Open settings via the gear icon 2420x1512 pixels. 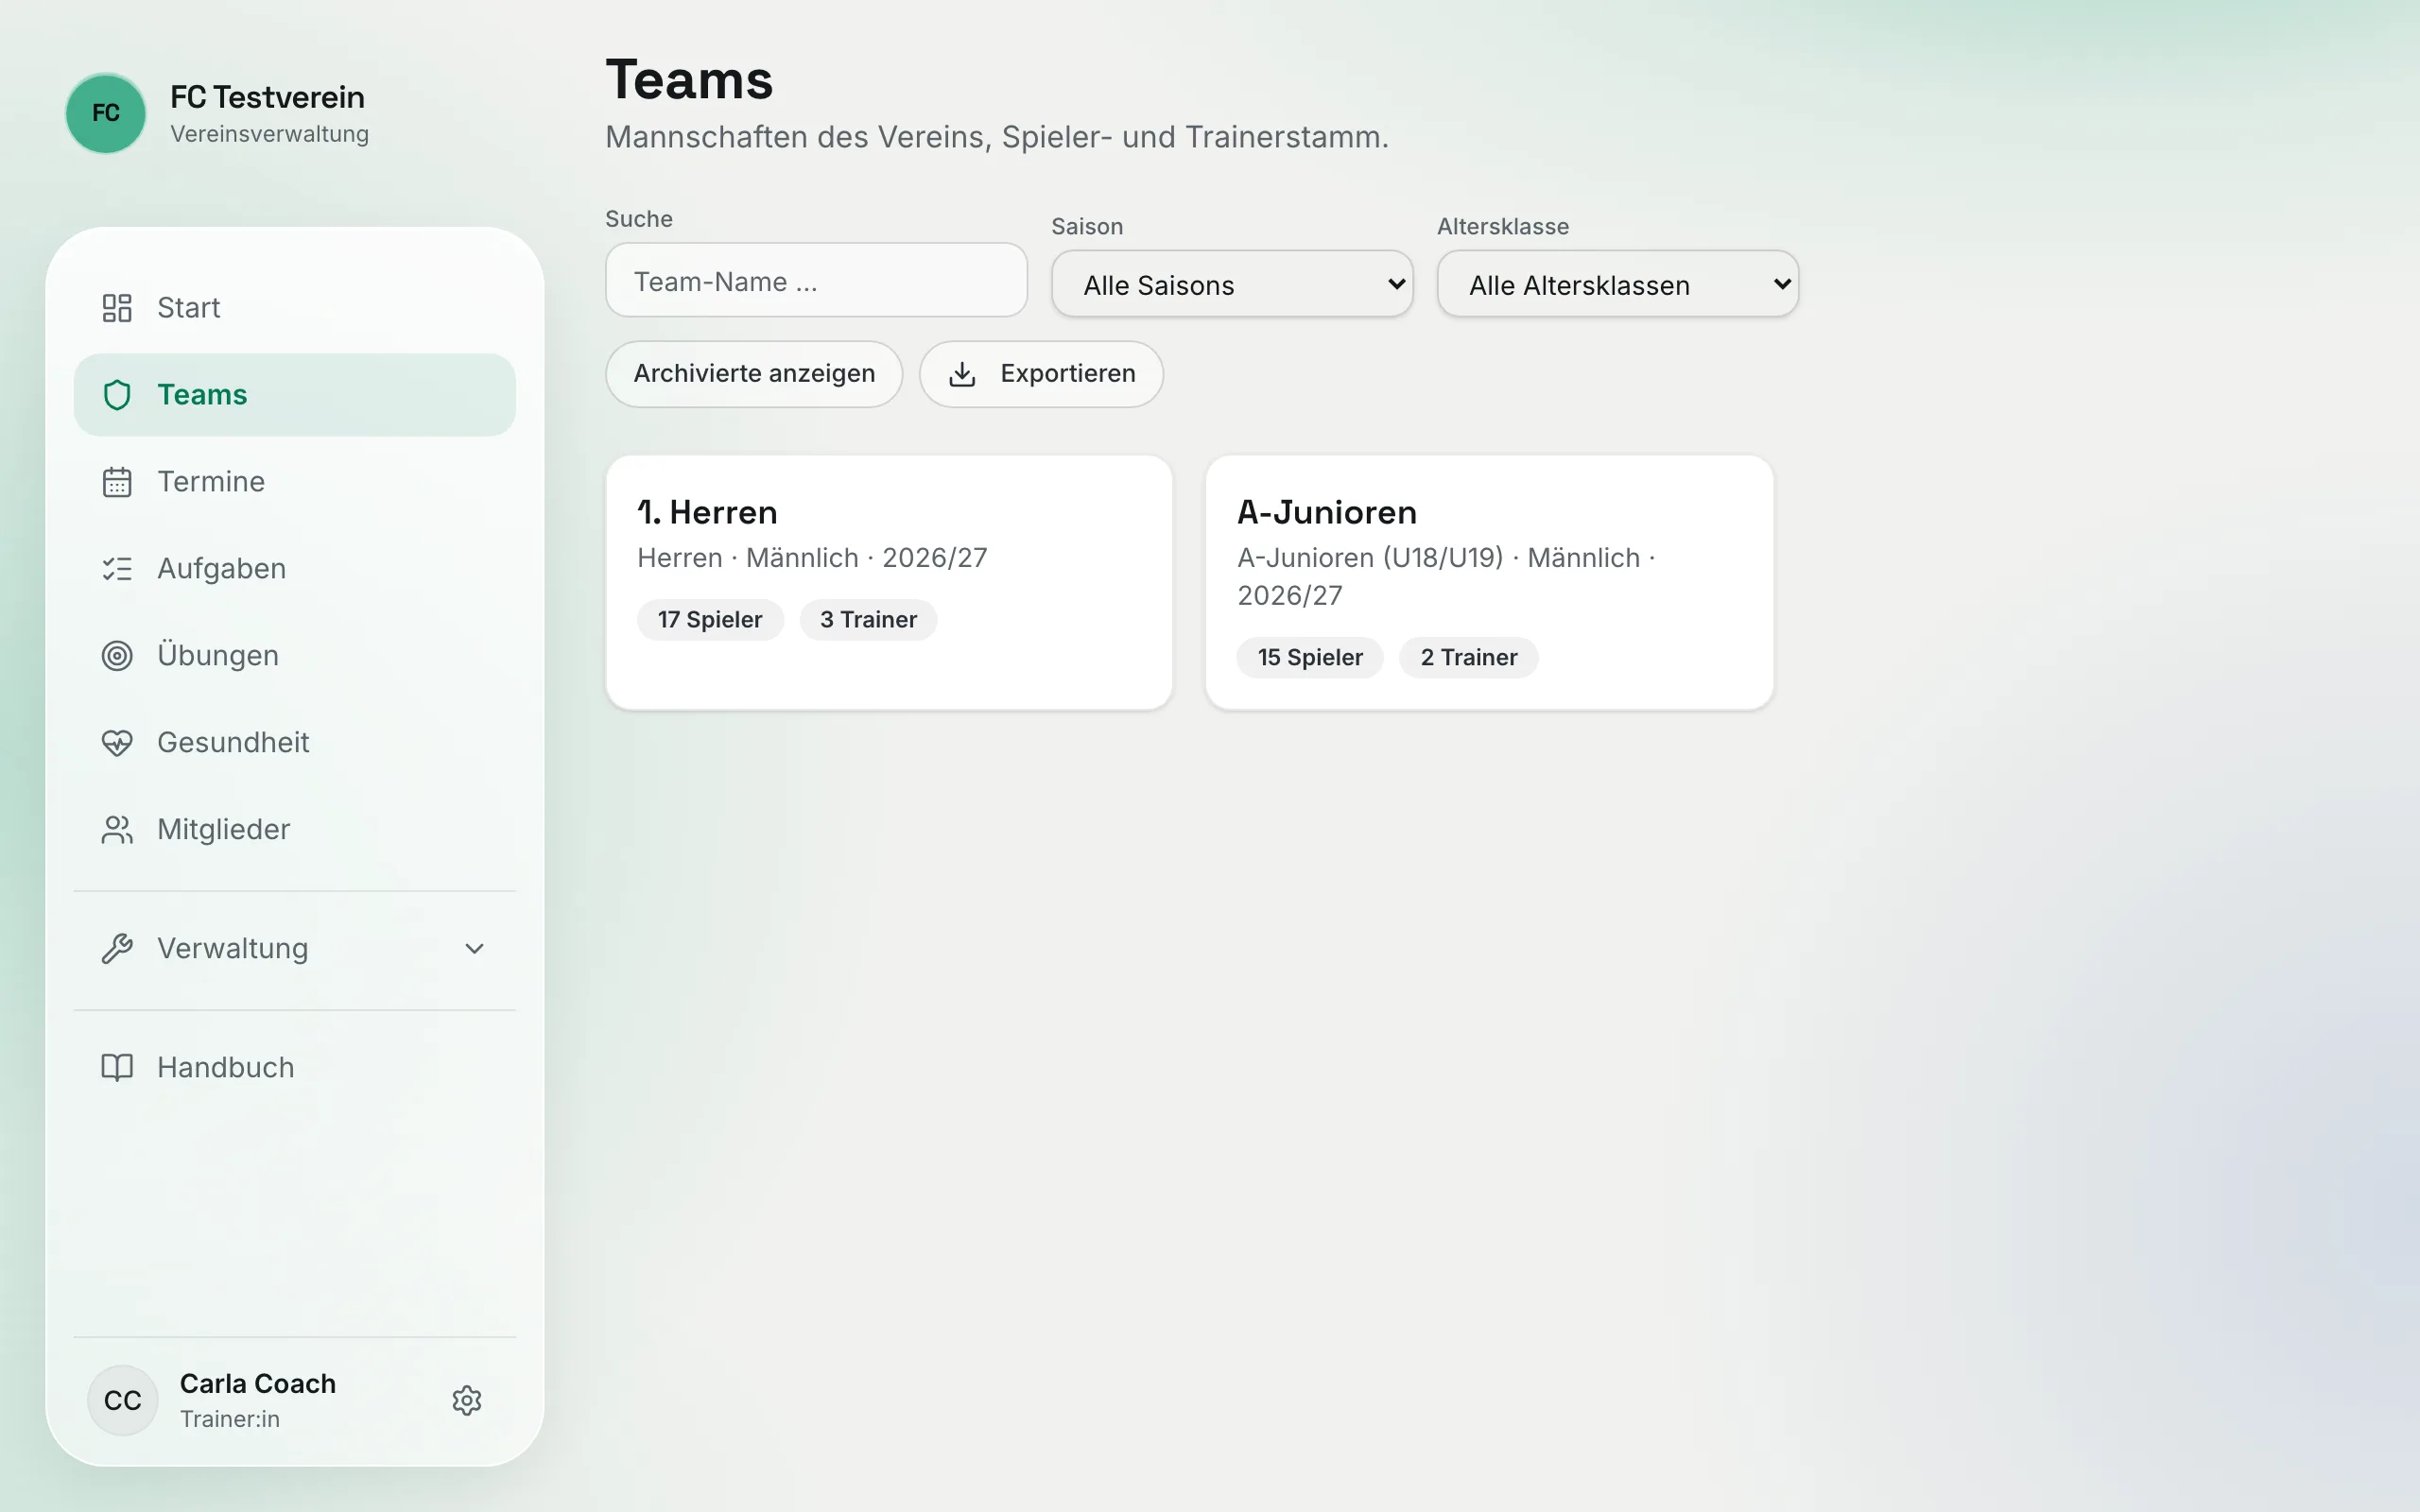[x=467, y=1400]
